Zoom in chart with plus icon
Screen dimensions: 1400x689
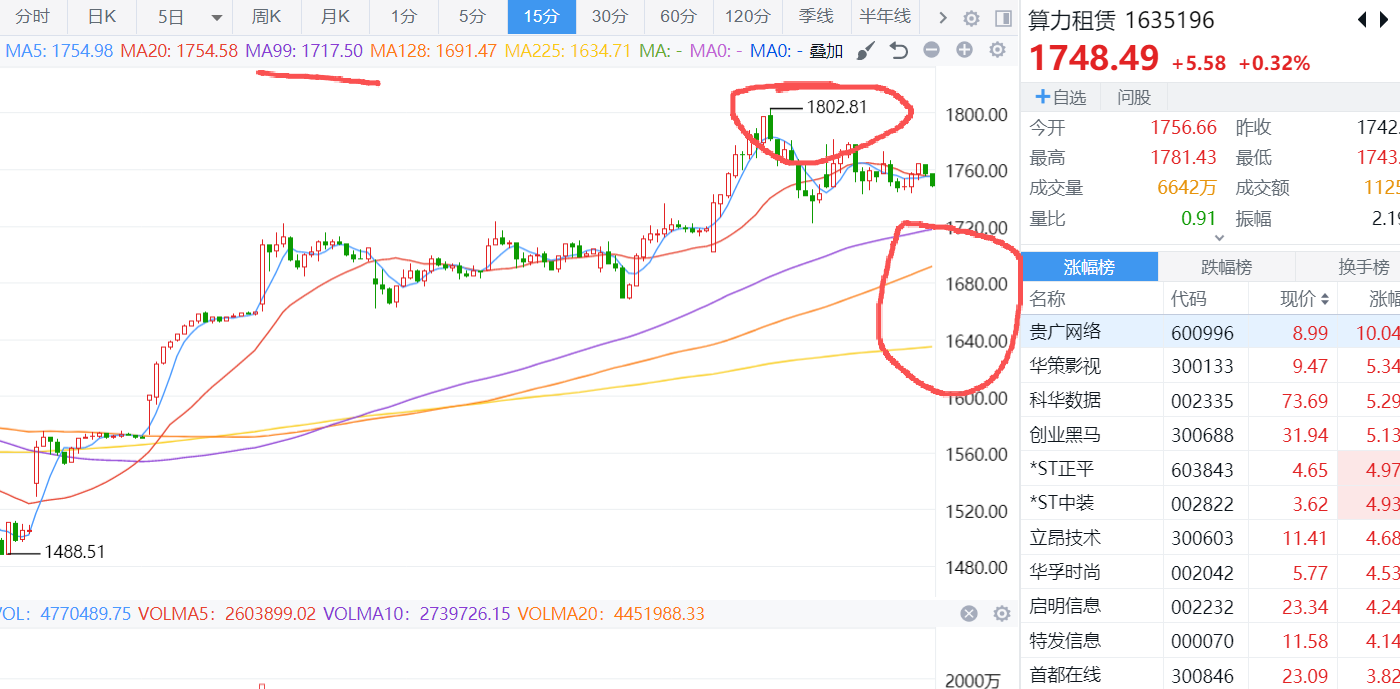pos(964,51)
